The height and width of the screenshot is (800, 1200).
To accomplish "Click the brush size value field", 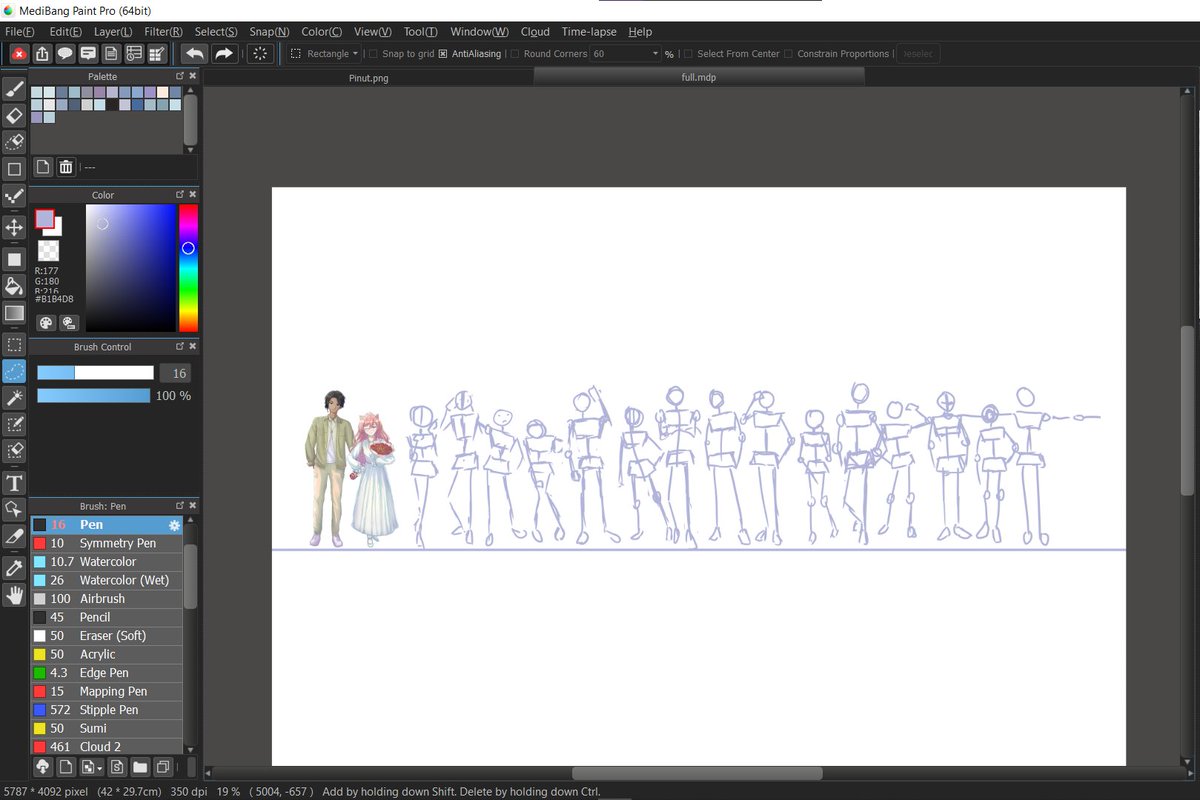I will pyautogui.click(x=175, y=373).
